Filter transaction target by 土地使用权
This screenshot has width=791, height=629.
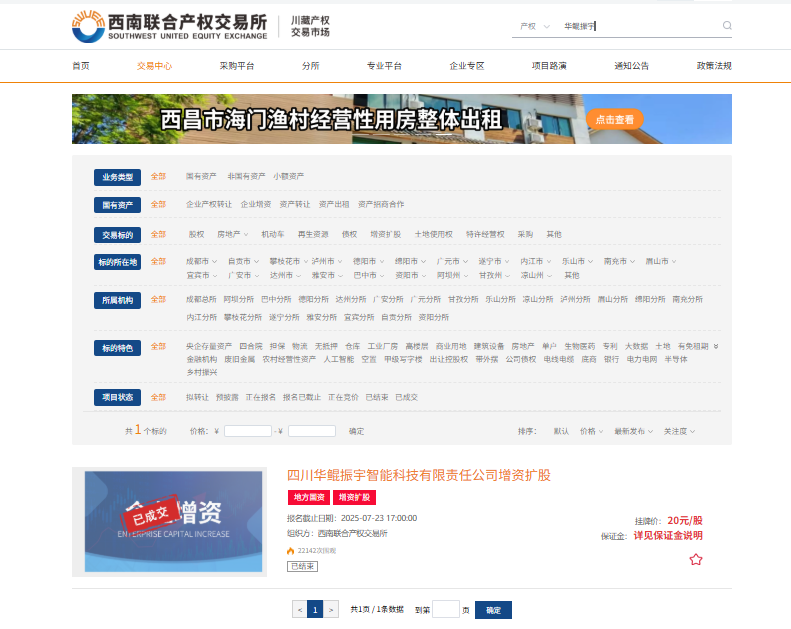[x=433, y=235]
